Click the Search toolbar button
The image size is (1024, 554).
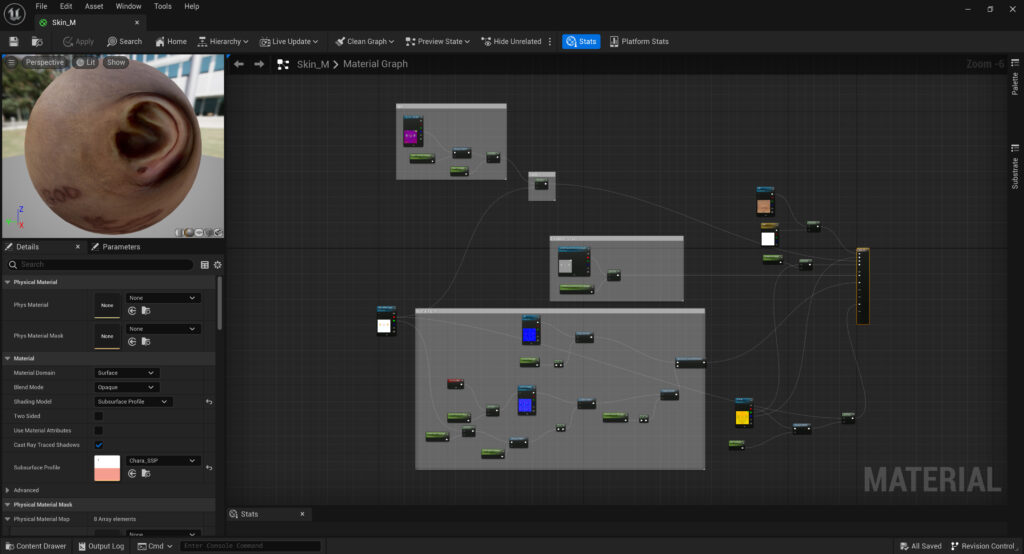(124, 41)
